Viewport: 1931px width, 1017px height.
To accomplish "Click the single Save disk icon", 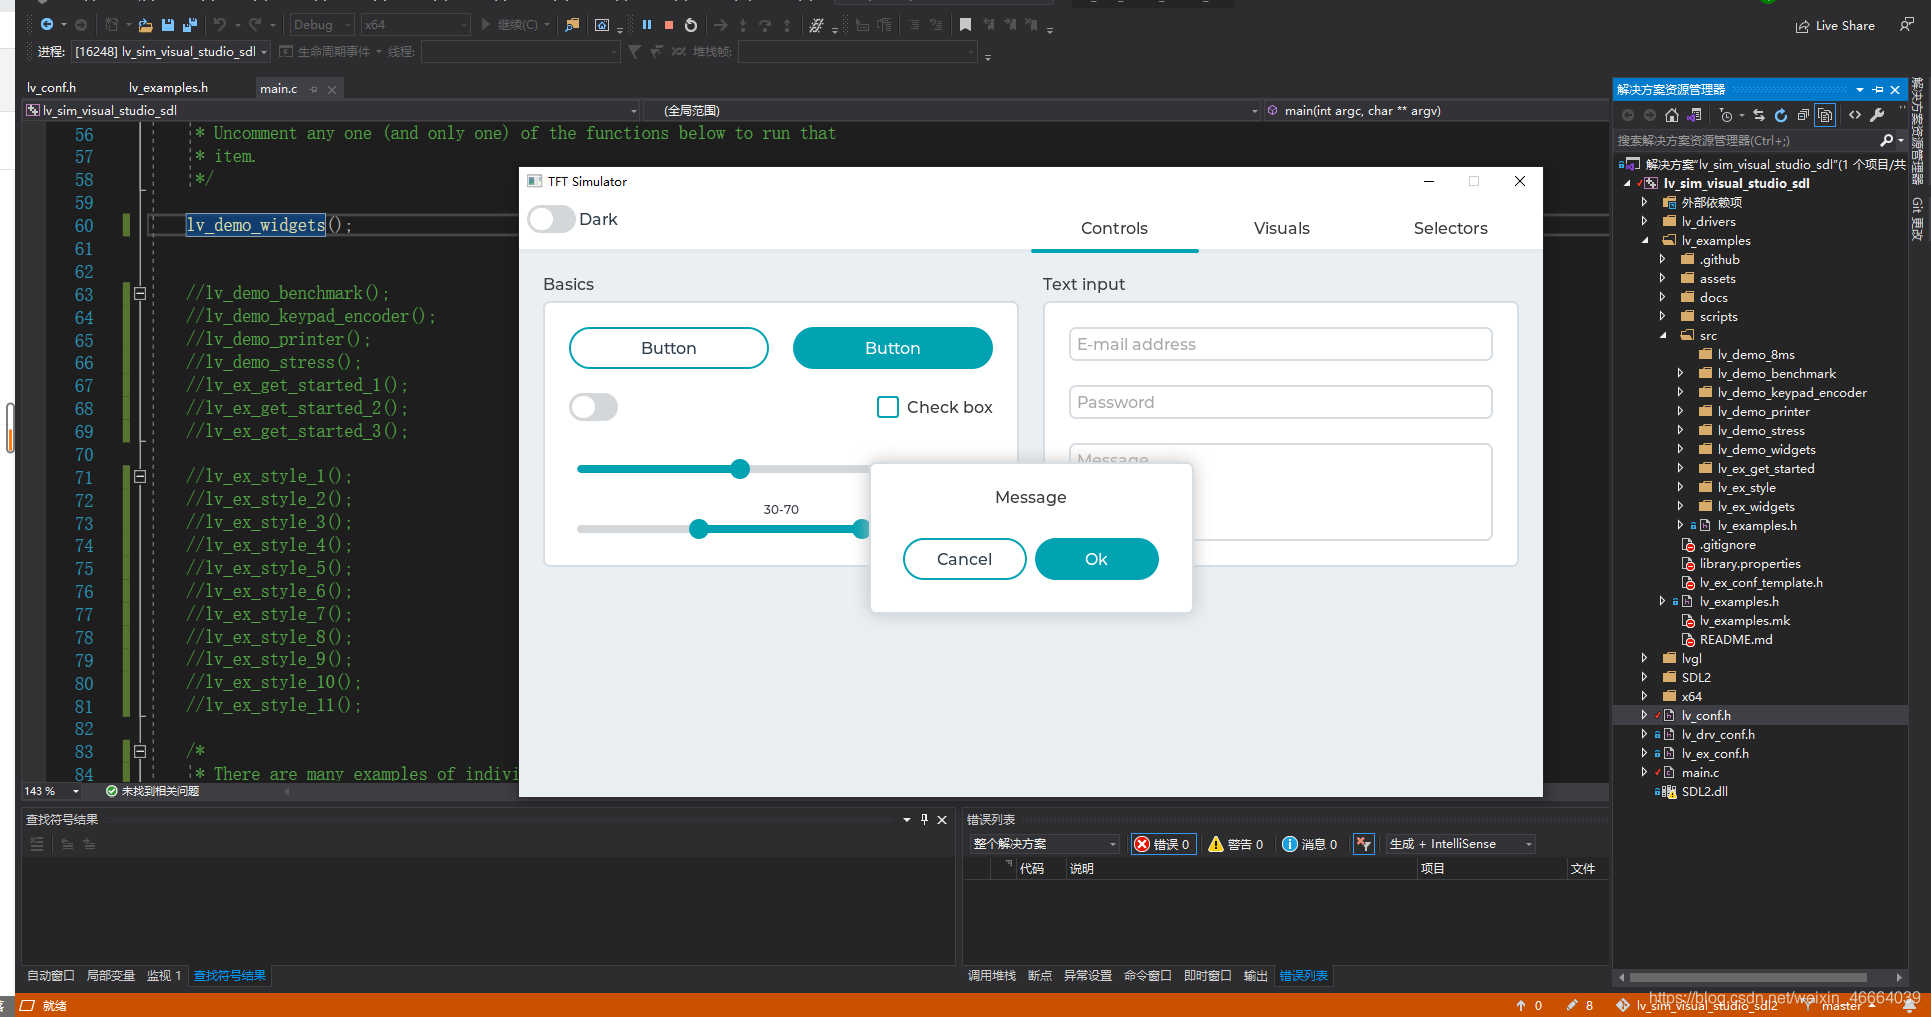I will 168,25.
